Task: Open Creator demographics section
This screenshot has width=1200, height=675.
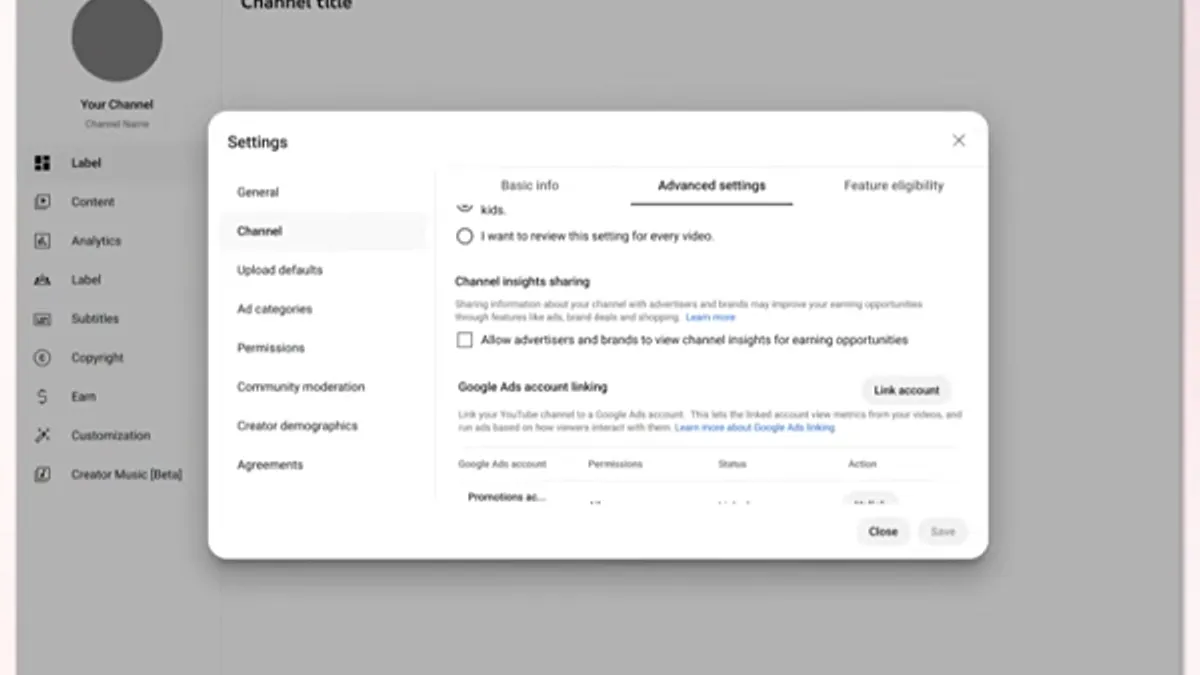Action: pos(297,426)
